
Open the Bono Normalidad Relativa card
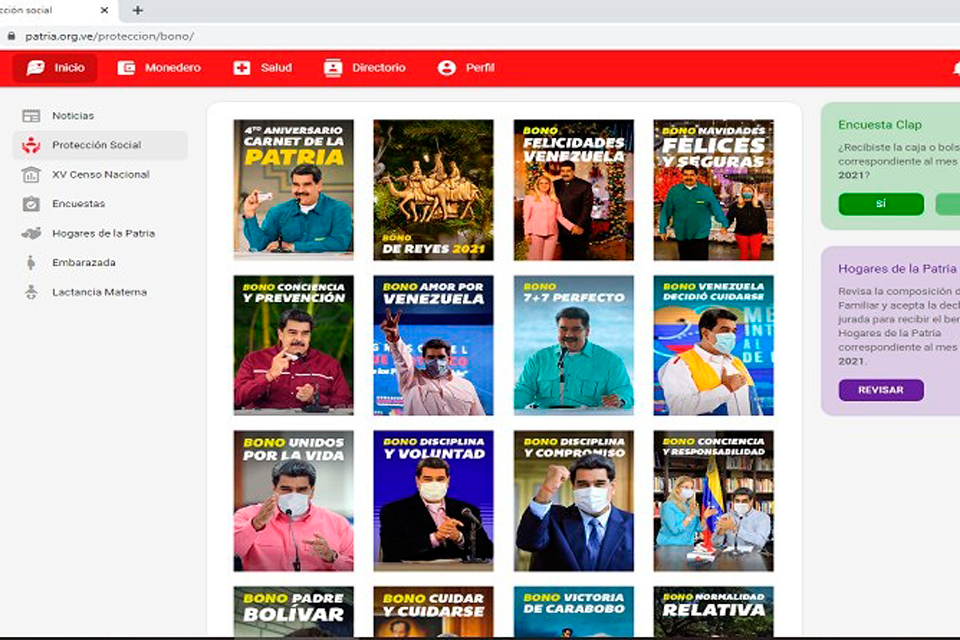tap(713, 611)
